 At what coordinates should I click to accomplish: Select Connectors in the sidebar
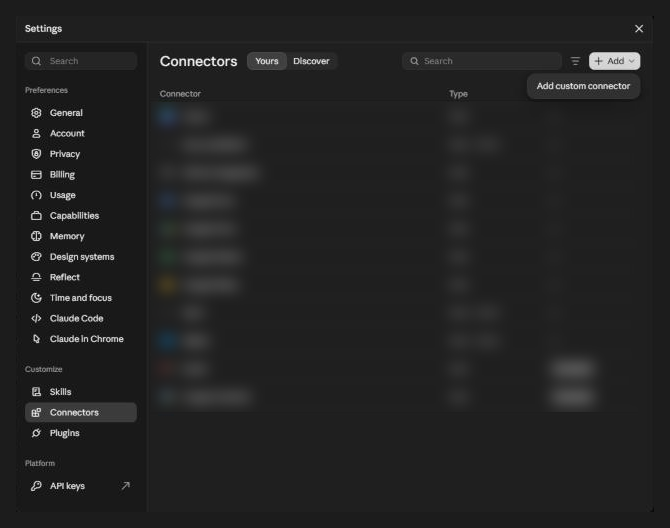pos(81,412)
